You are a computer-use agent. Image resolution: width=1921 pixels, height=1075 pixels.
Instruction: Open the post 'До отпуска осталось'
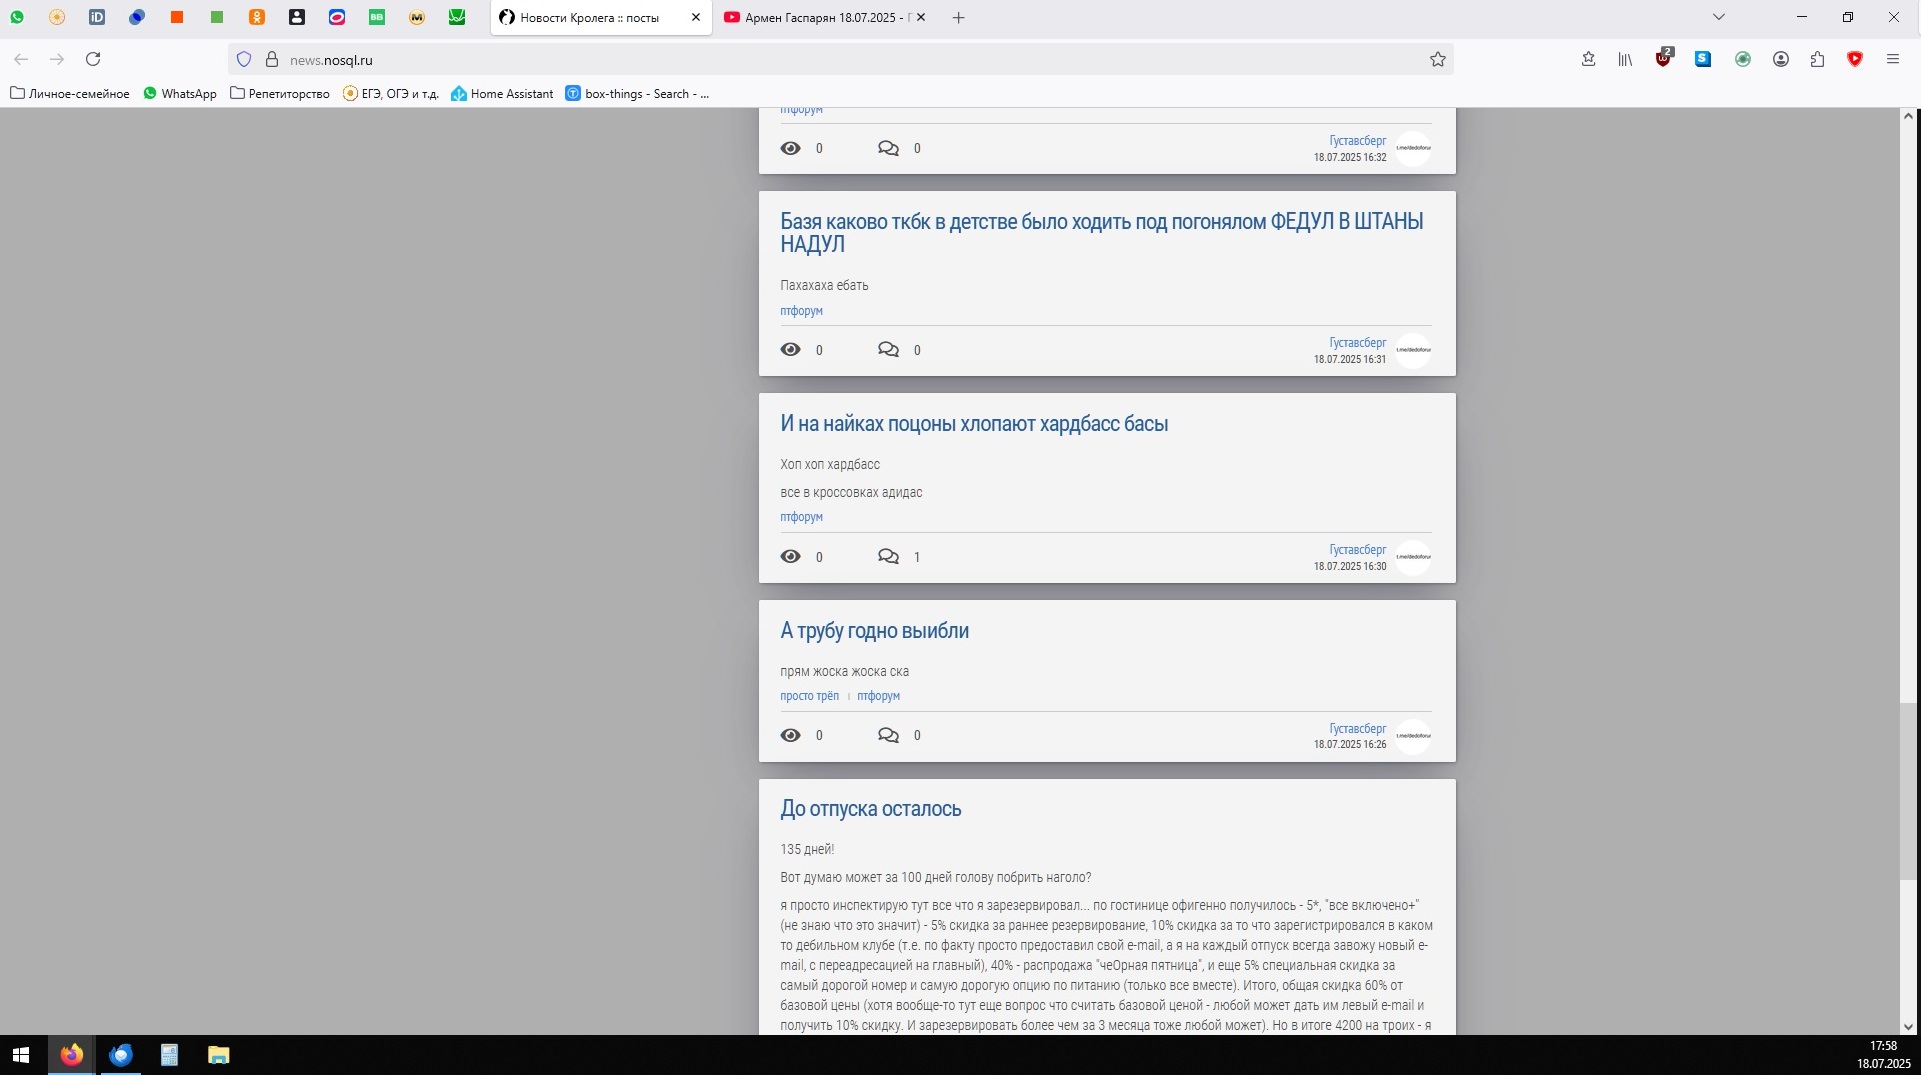pyautogui.click(x=870, y=809)
